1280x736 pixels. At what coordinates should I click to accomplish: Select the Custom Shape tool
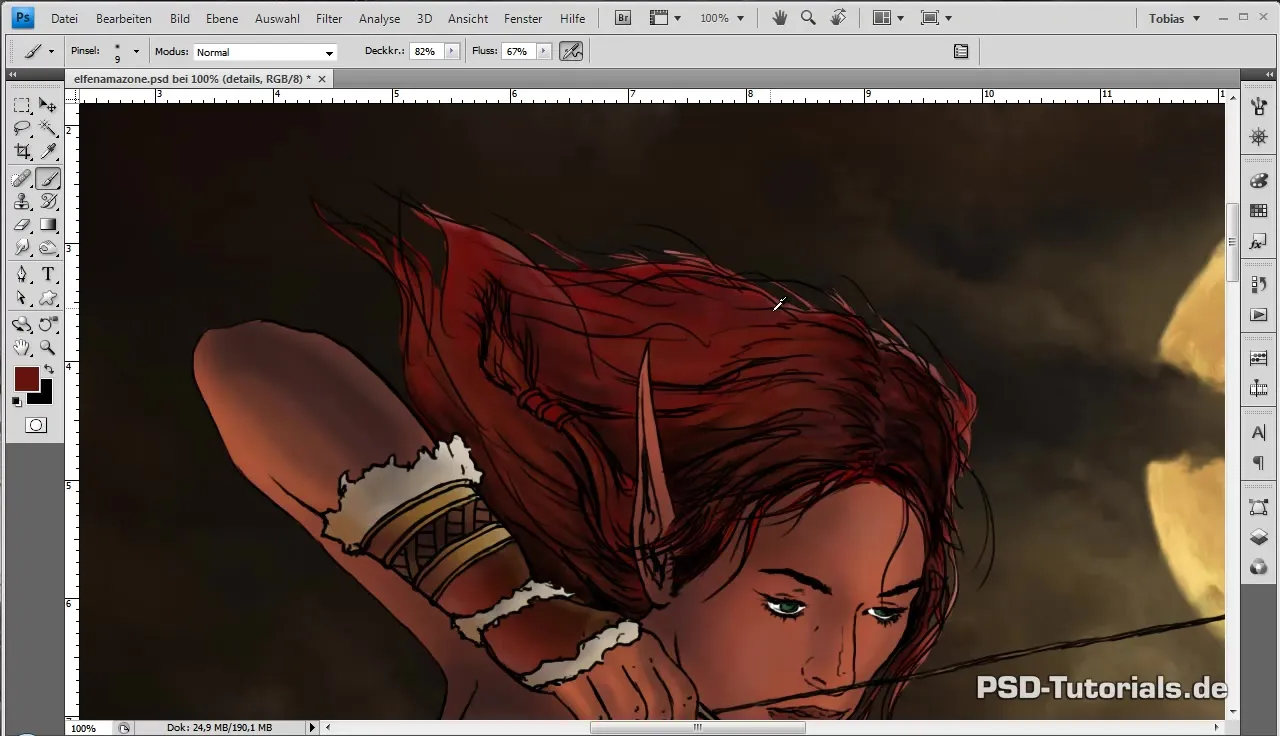tap(48, 298)
